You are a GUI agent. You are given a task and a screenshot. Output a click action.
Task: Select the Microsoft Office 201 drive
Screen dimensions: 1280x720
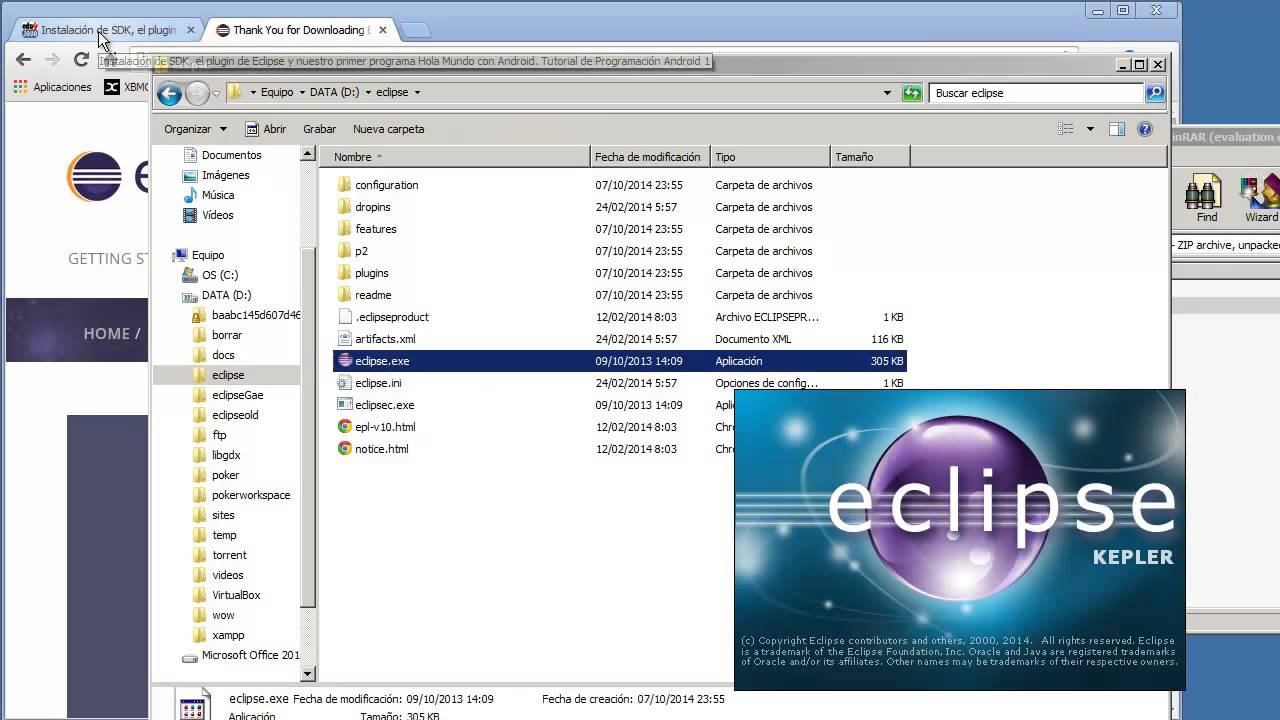[241, 655]
